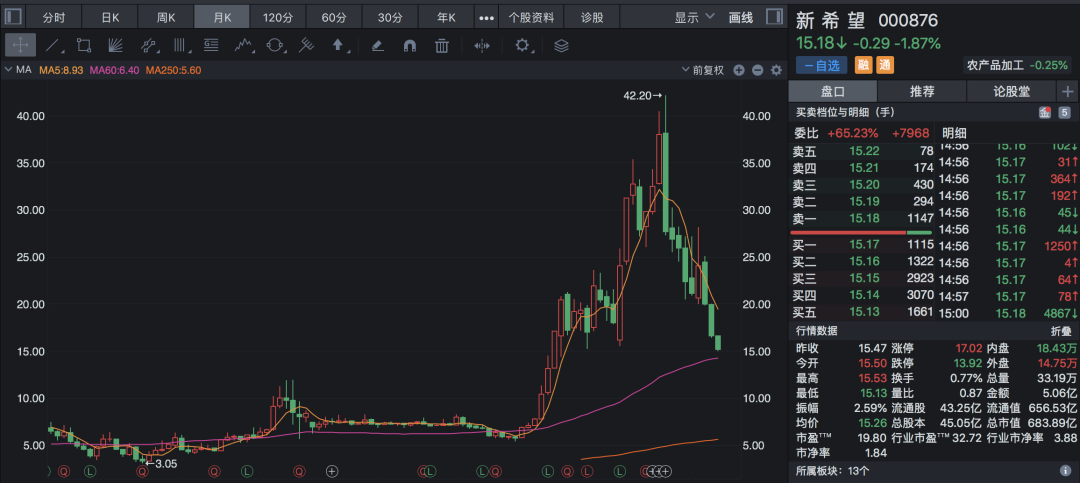Open the 推荐 panel tab
The width and height of the screenshot is (1080, 483).
pyautogui.click(x=922, y=91)
